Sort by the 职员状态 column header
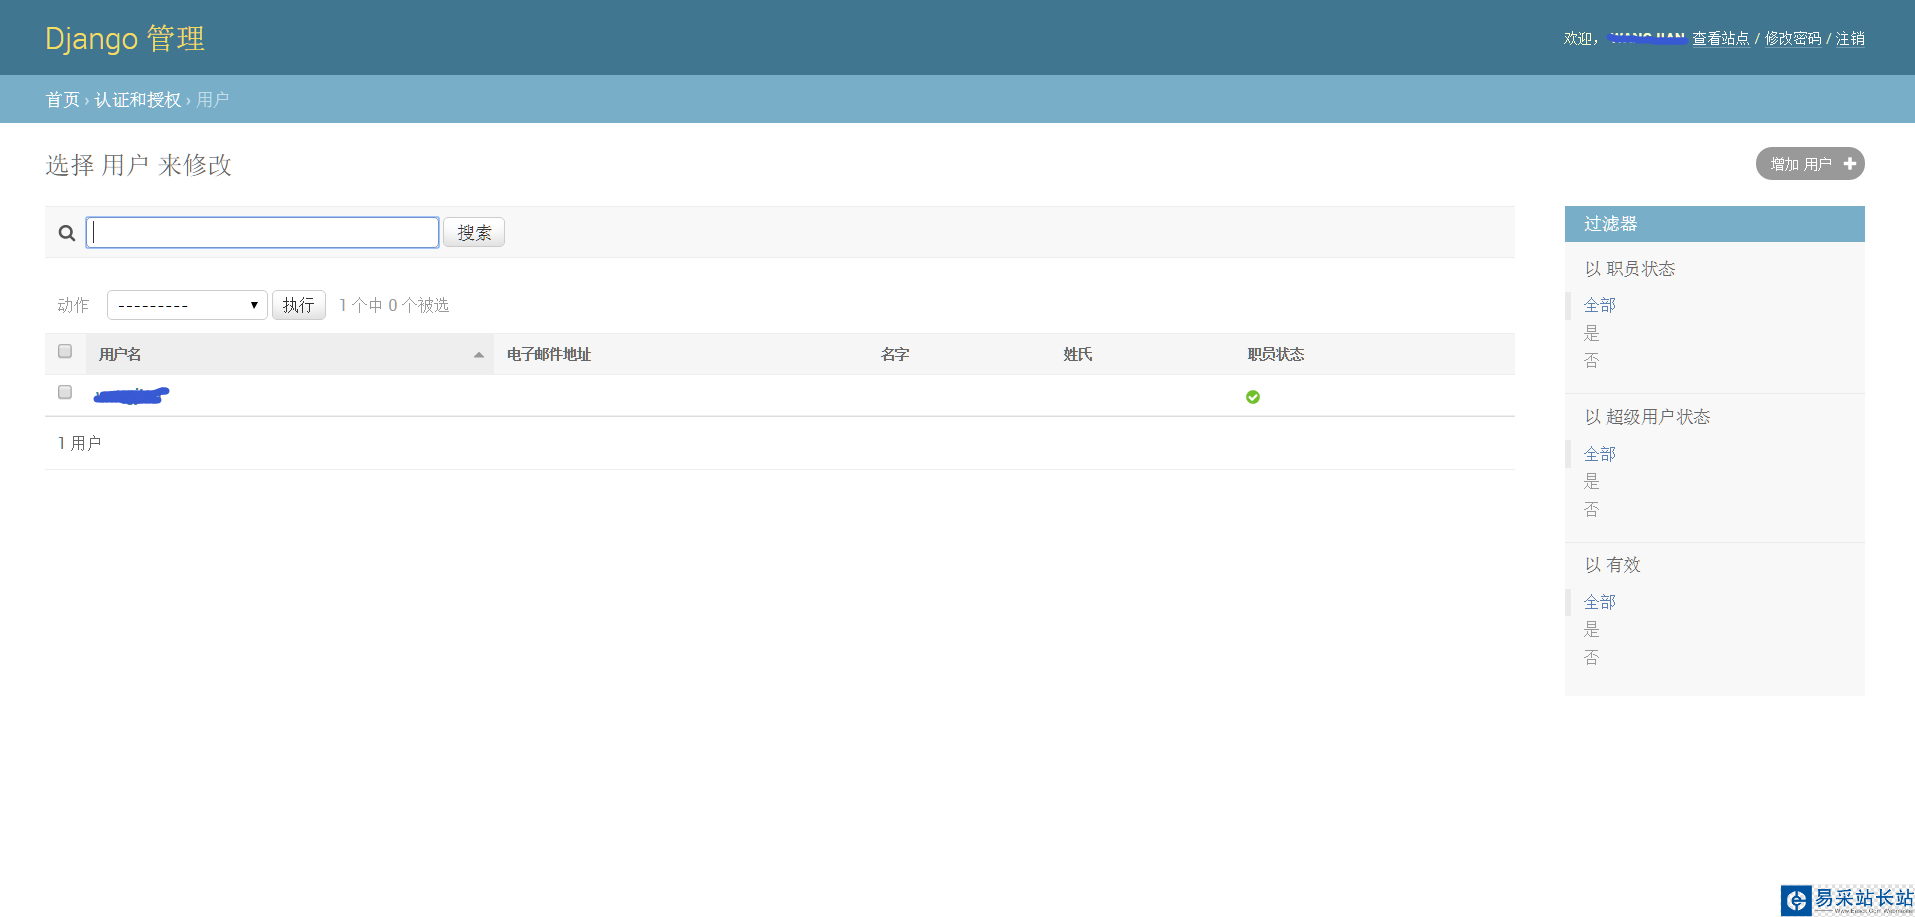Image resolution: width=1915 pixels, height=917 pixels. tap(1276, 355)
